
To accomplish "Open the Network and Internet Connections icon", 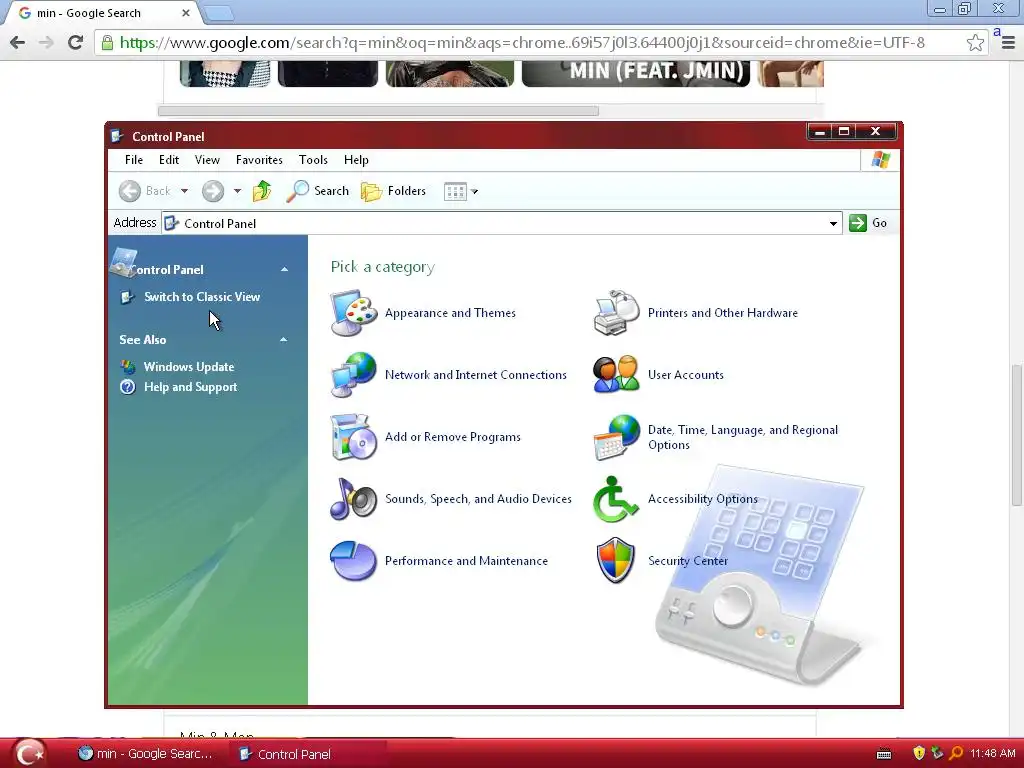I will tap(353, 375).
